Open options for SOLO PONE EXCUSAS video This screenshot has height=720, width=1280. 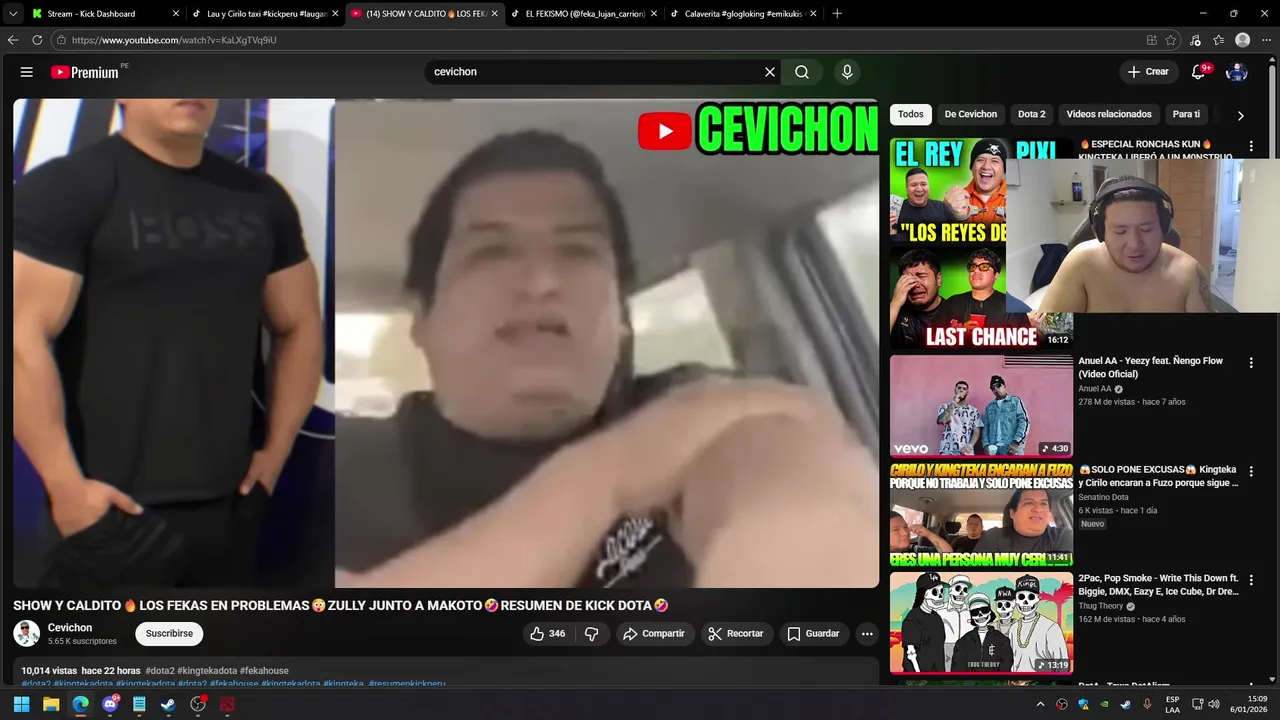(1250, 471)
